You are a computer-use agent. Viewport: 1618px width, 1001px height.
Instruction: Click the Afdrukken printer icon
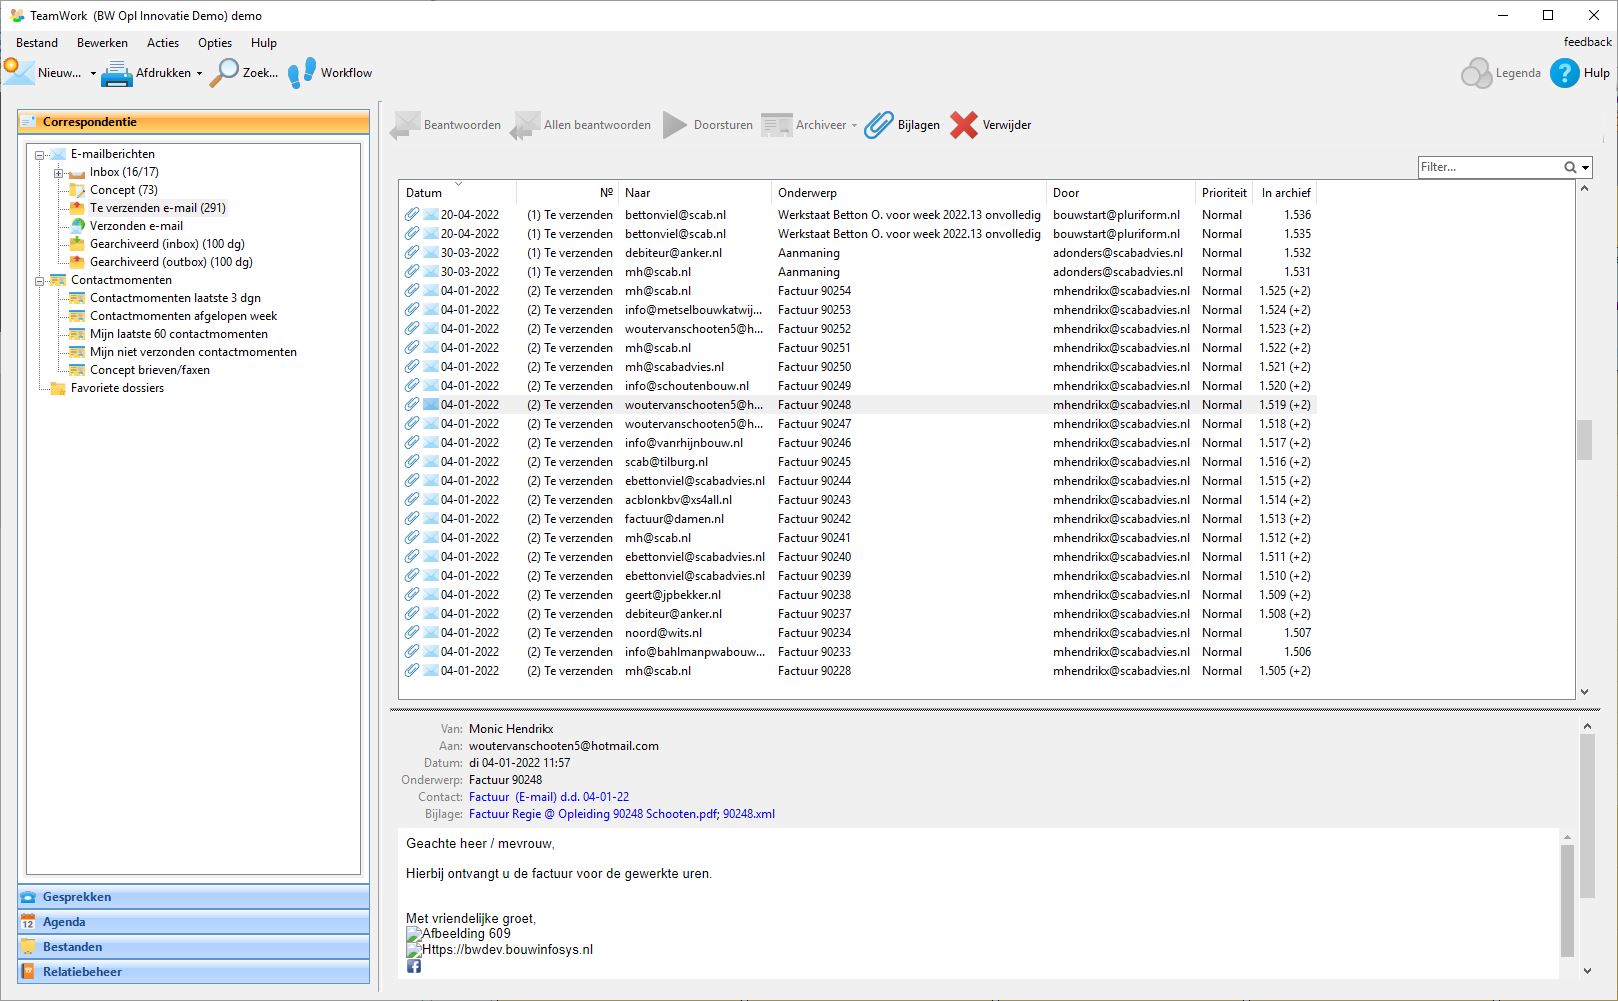coord(117,73)
